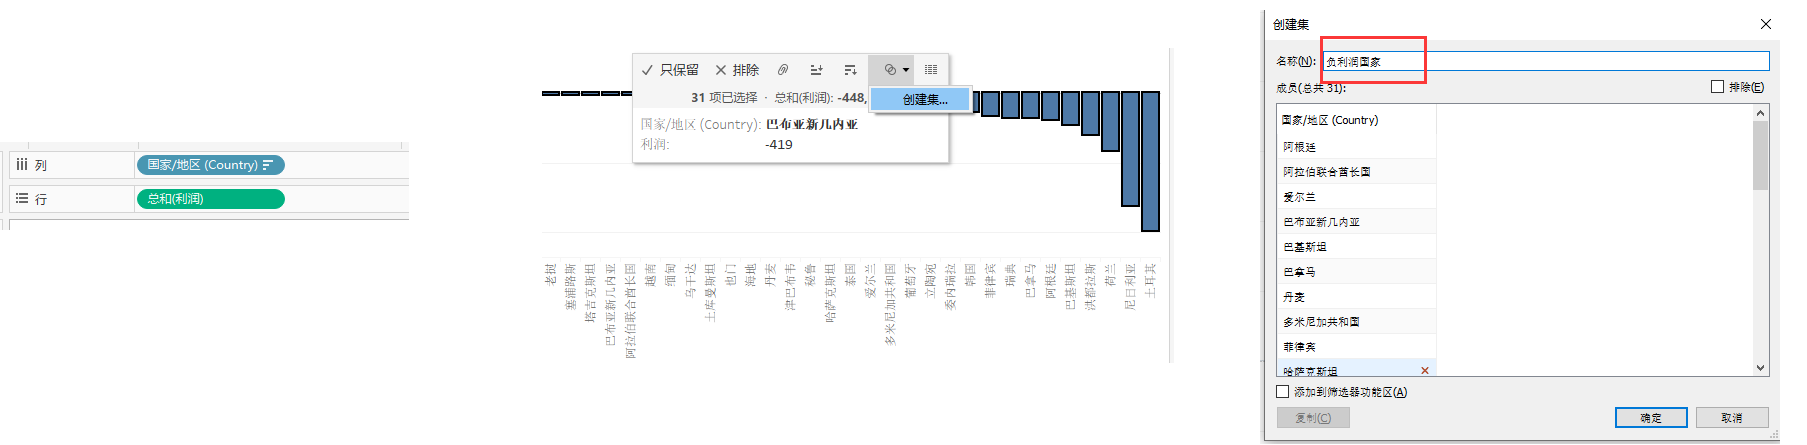Click the 取消 button in Create Set dialog
Viewport: 1807px width, 445px height.
[1732, 418]
